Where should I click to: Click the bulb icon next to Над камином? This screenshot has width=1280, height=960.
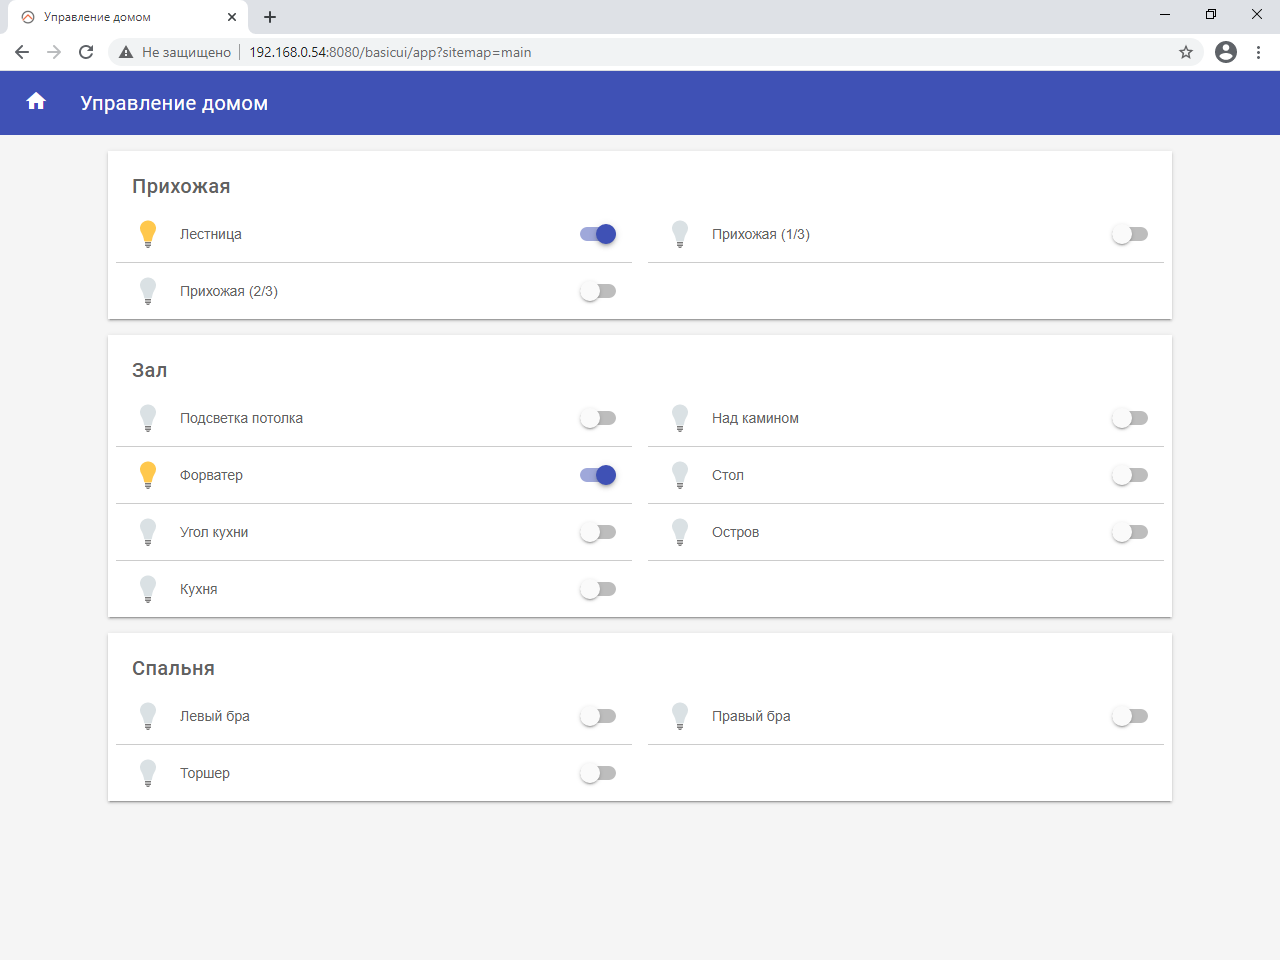pos(680,418)
